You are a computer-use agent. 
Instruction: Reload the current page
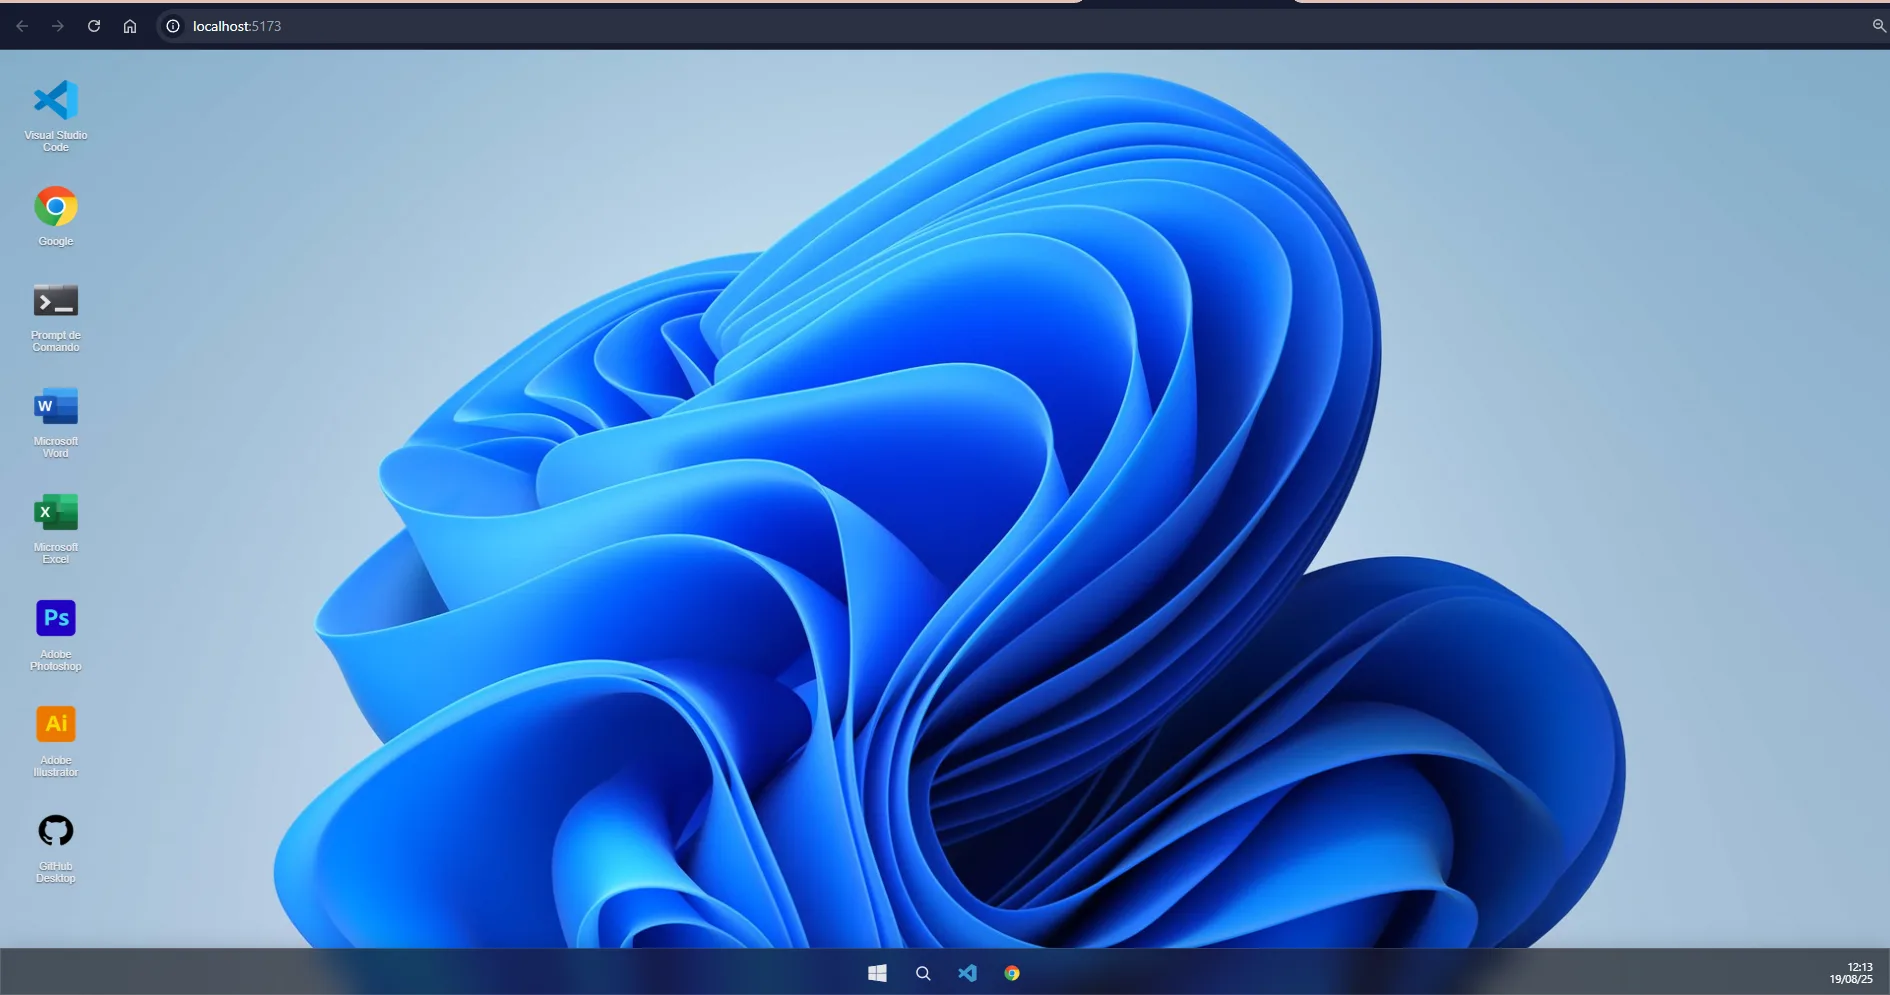click(94, 26)
